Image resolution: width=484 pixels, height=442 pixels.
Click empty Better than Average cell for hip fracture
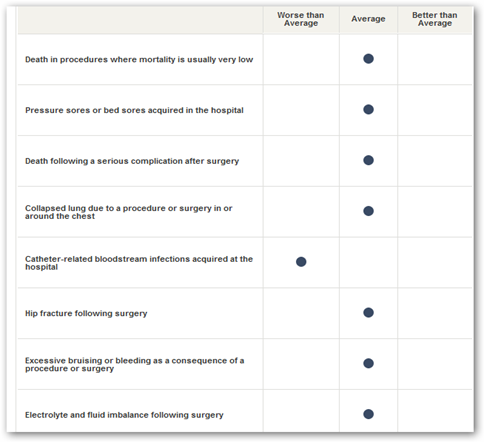(435, 313)
